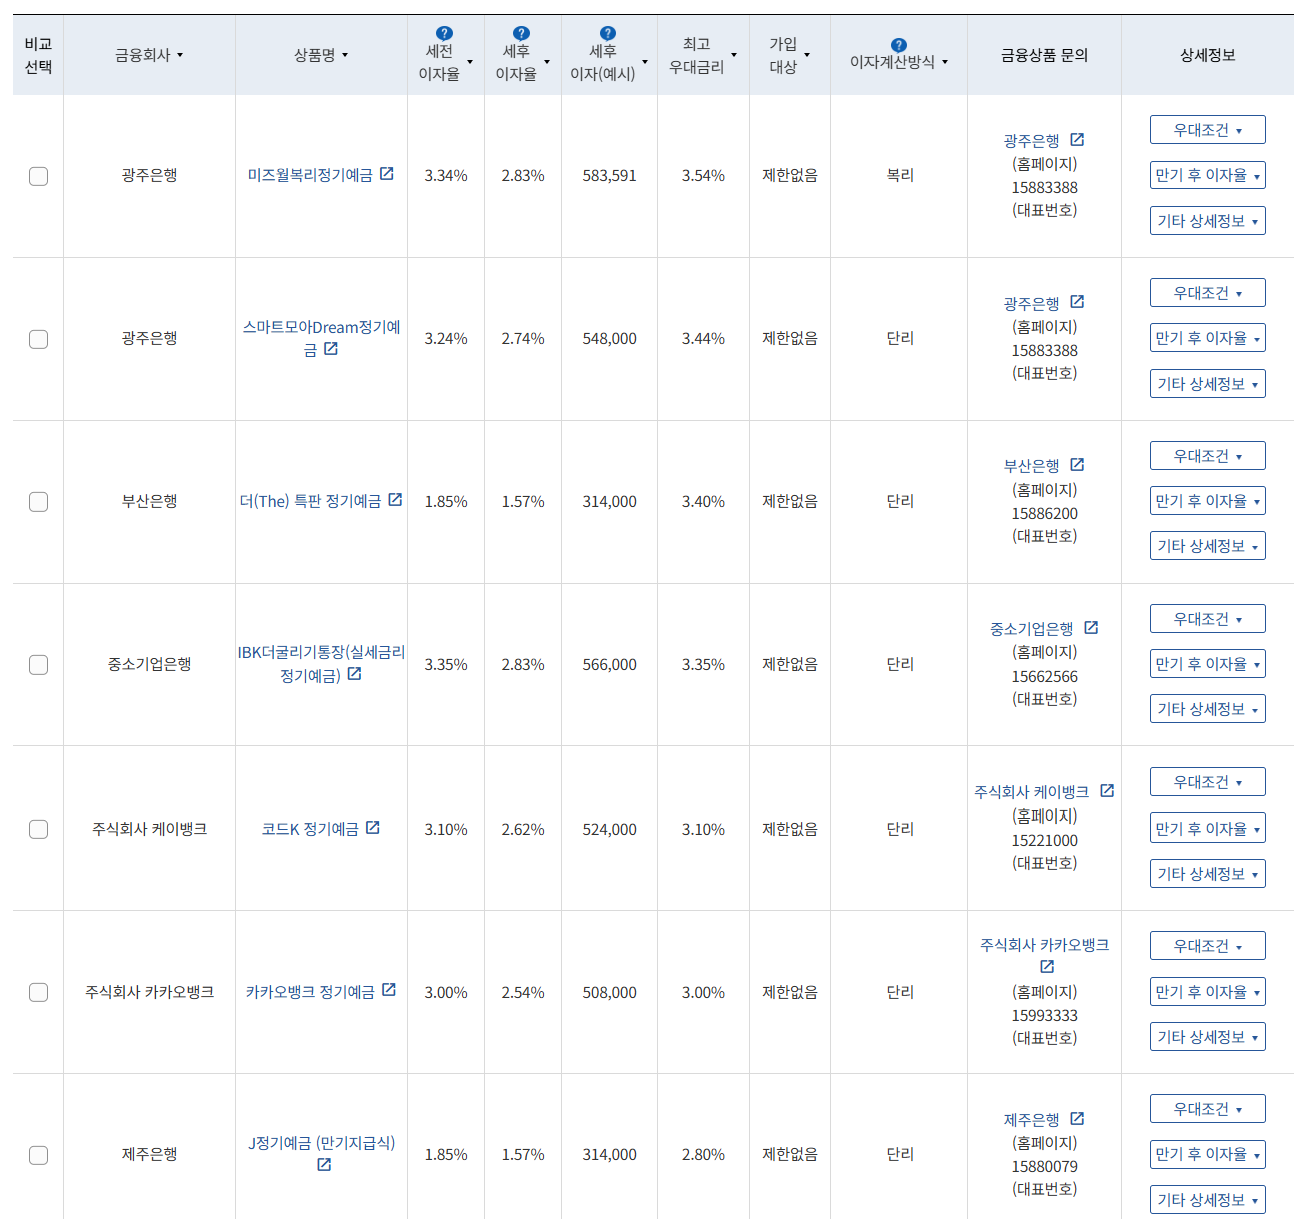
Task: Sort by 상품명 column header
Action: (x=321, y=55)
